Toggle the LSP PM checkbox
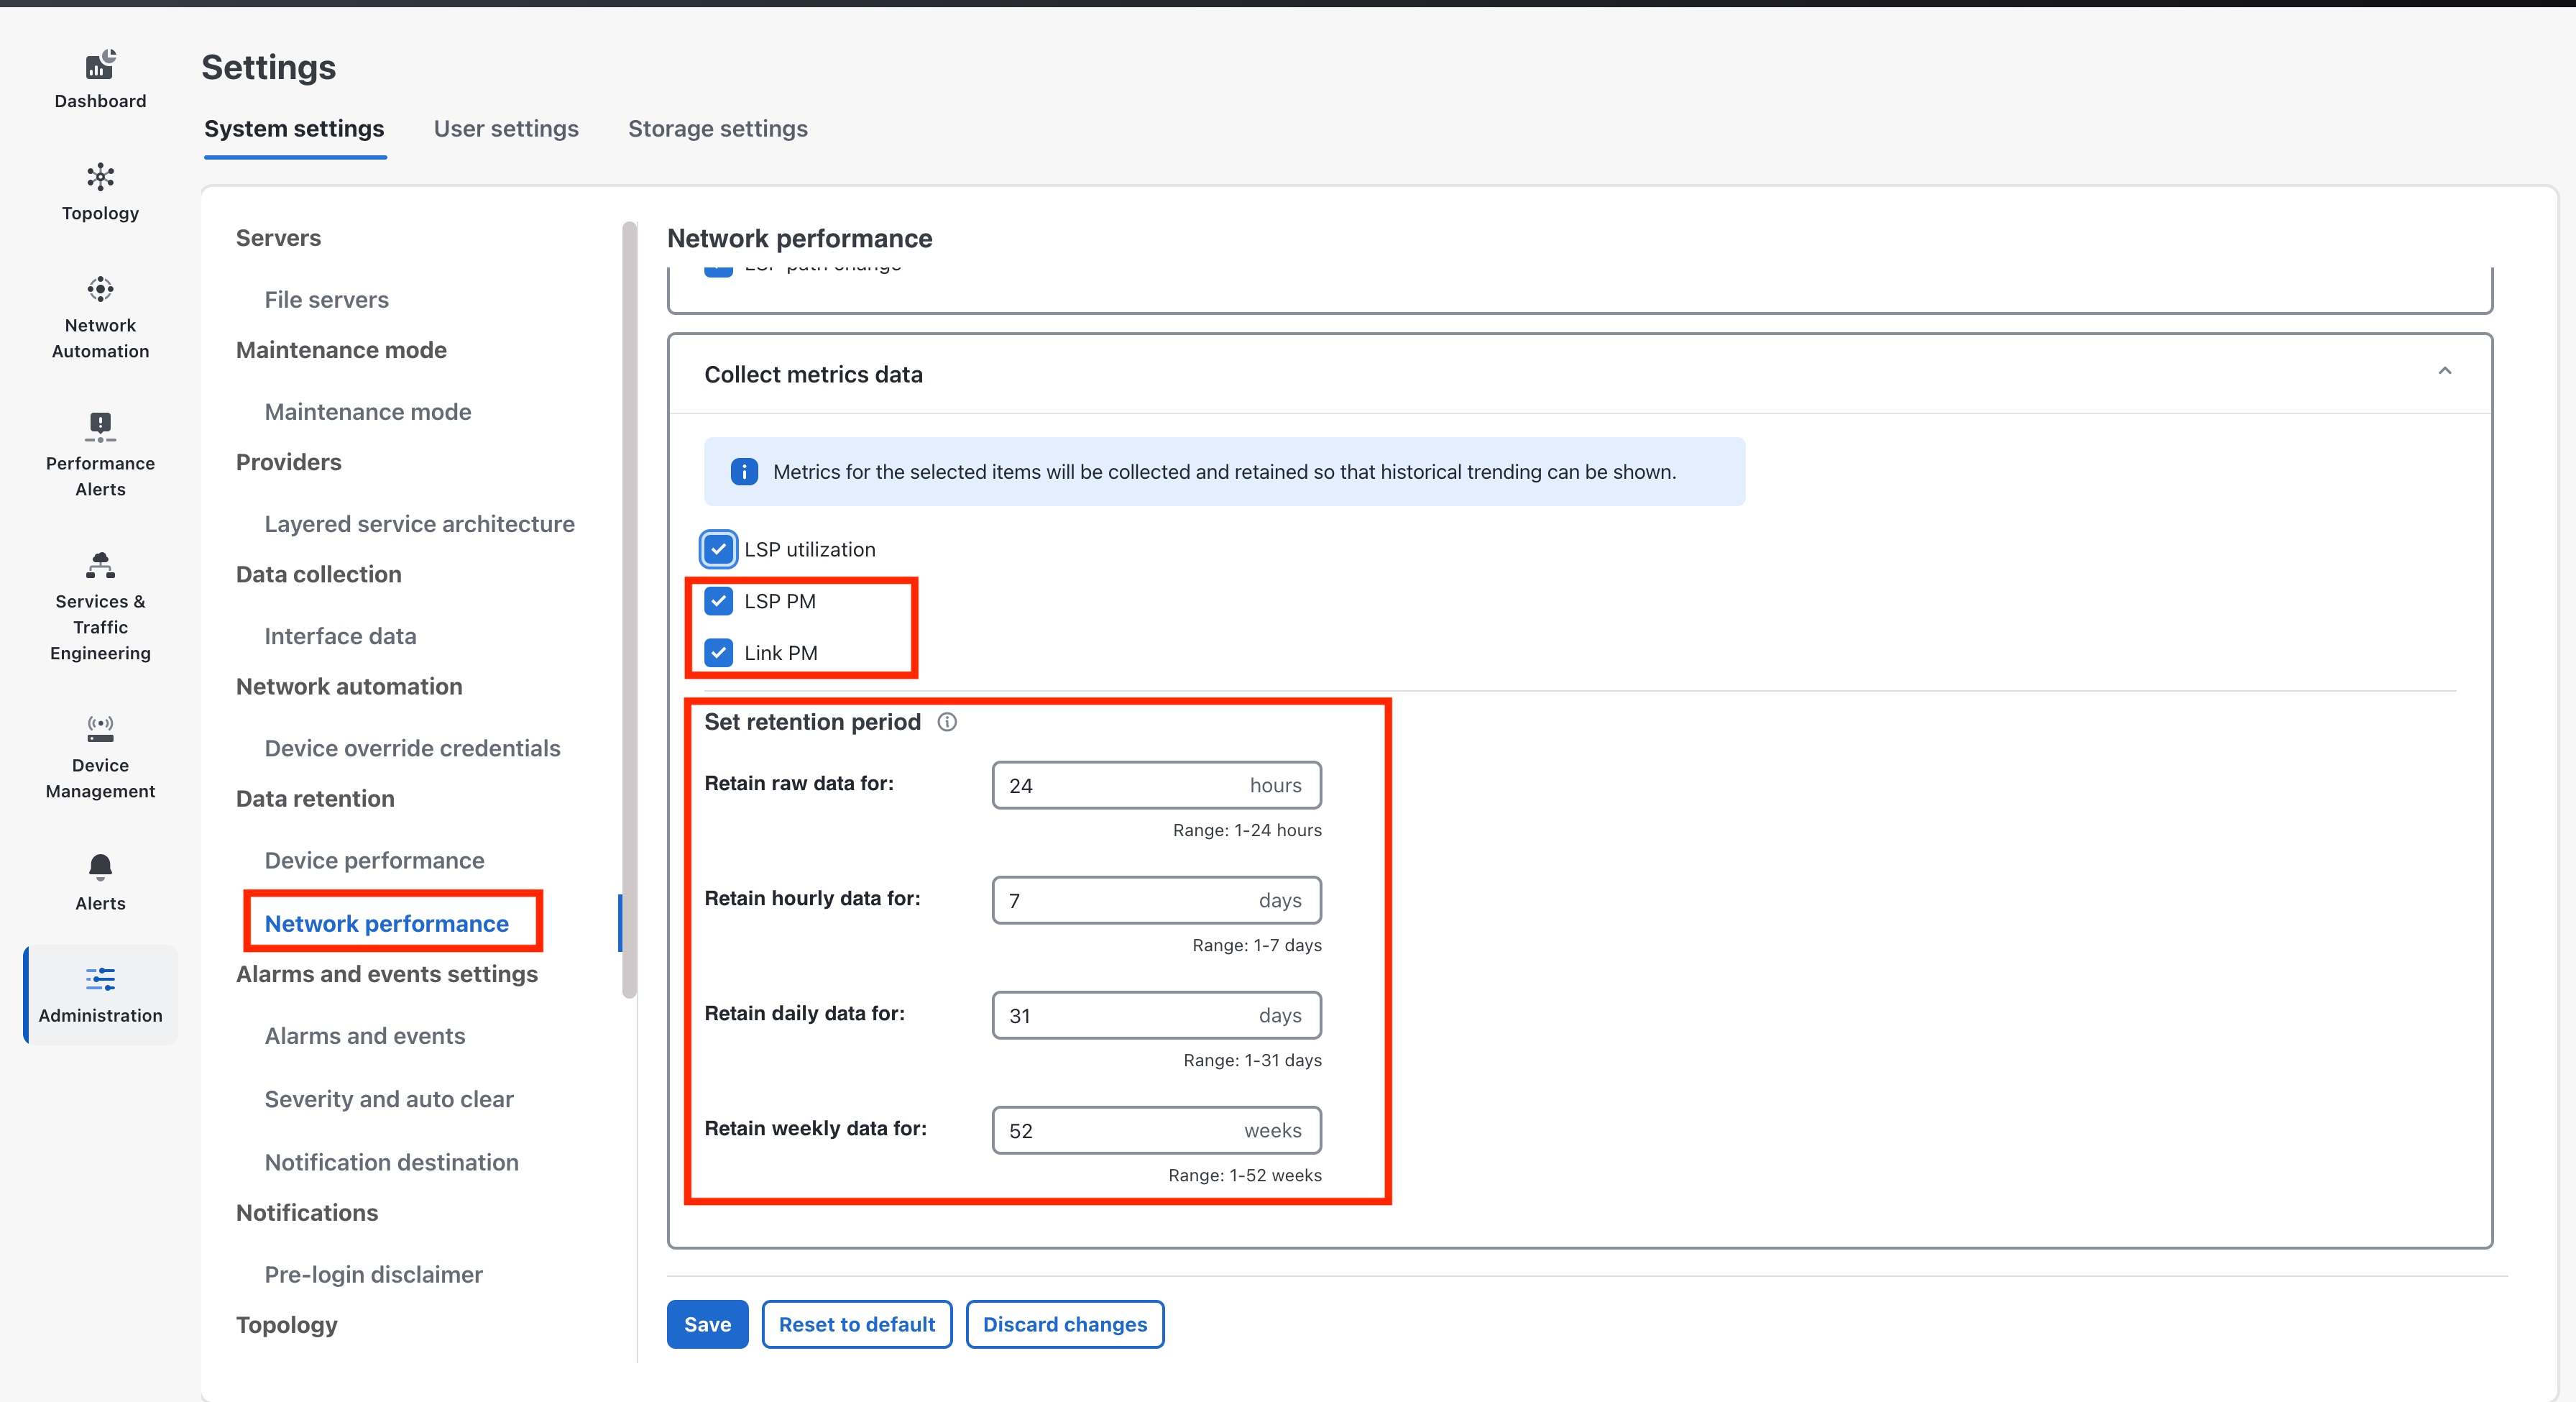Image resolution: width=2576 pixels, height=1402 pixels. (x=718, y=601)
